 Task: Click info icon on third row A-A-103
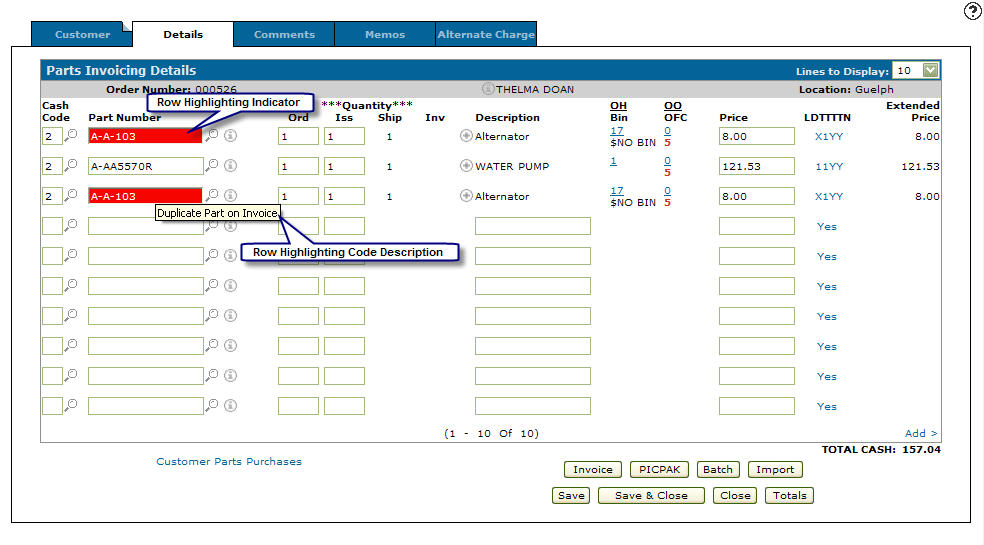click(x=230, y=196)
